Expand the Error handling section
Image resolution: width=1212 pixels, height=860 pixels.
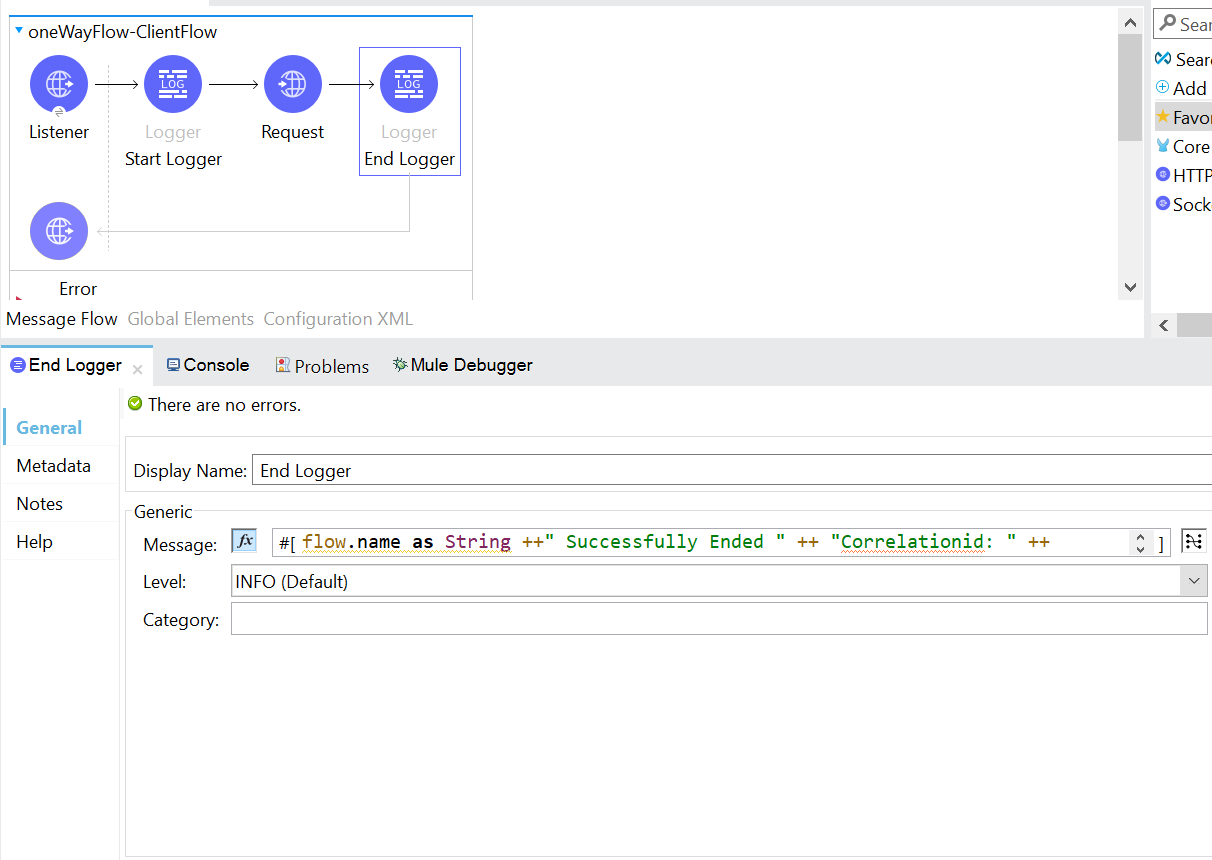pyautogui.click(x=17, y=296)
